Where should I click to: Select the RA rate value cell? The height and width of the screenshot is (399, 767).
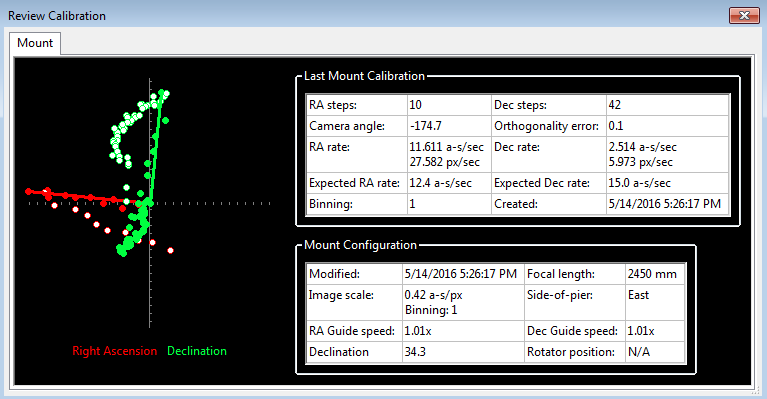[x=449, y=155]
